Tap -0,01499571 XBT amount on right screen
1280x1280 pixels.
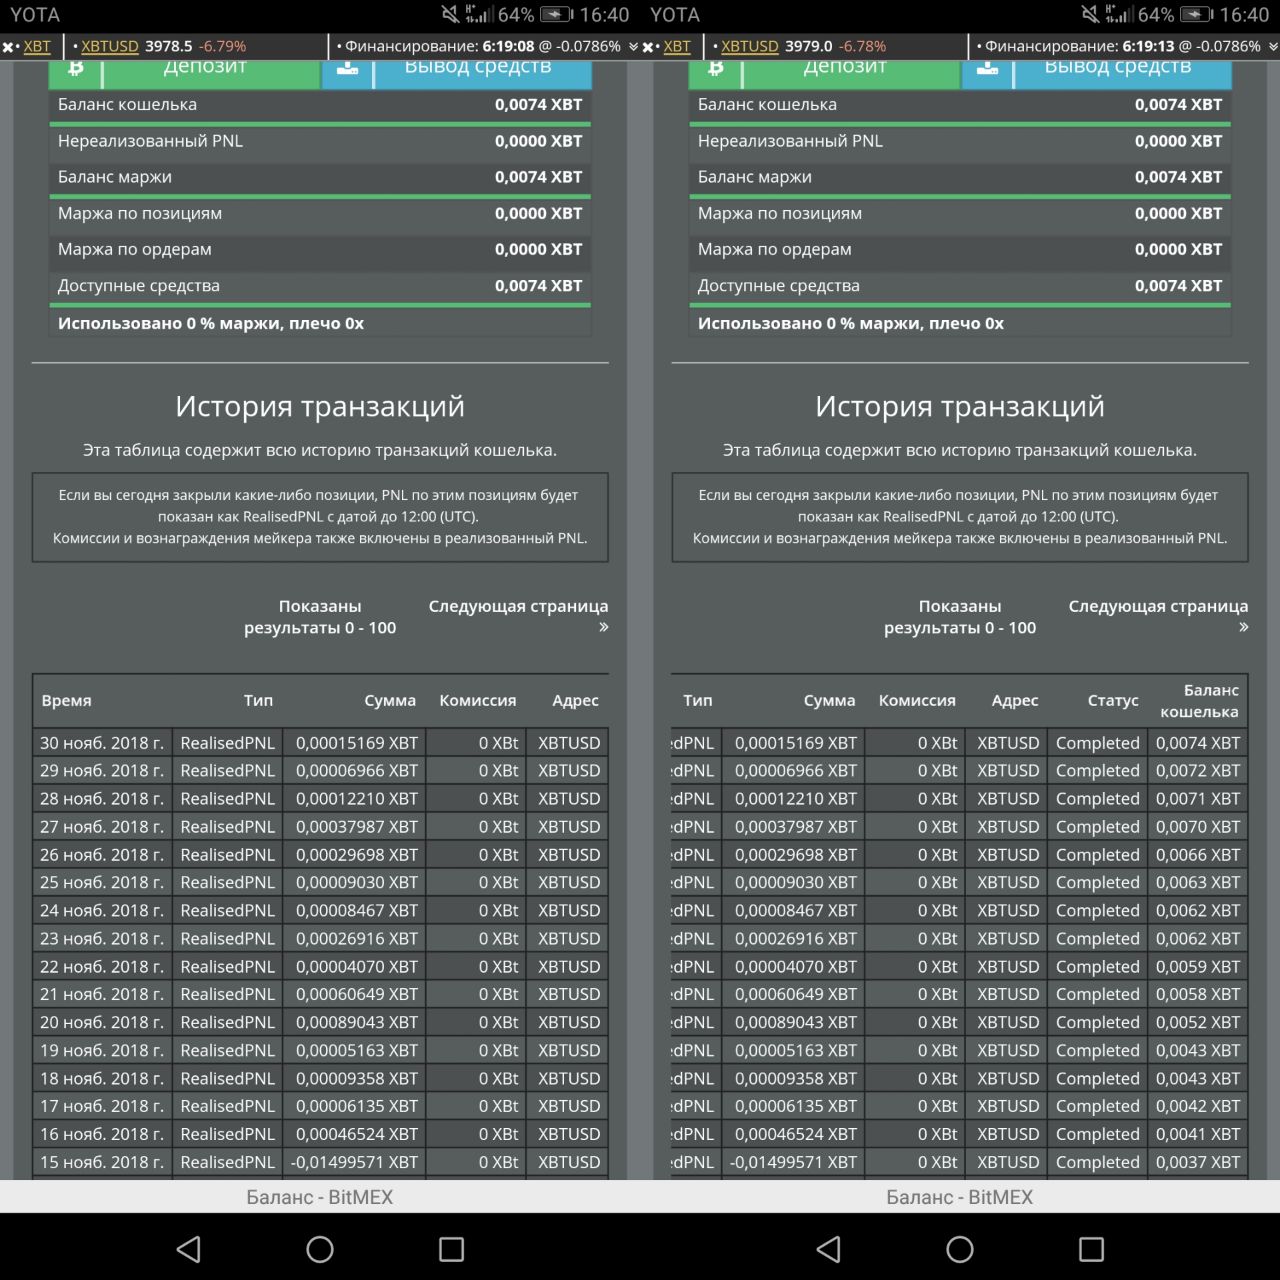point(793,1162)
